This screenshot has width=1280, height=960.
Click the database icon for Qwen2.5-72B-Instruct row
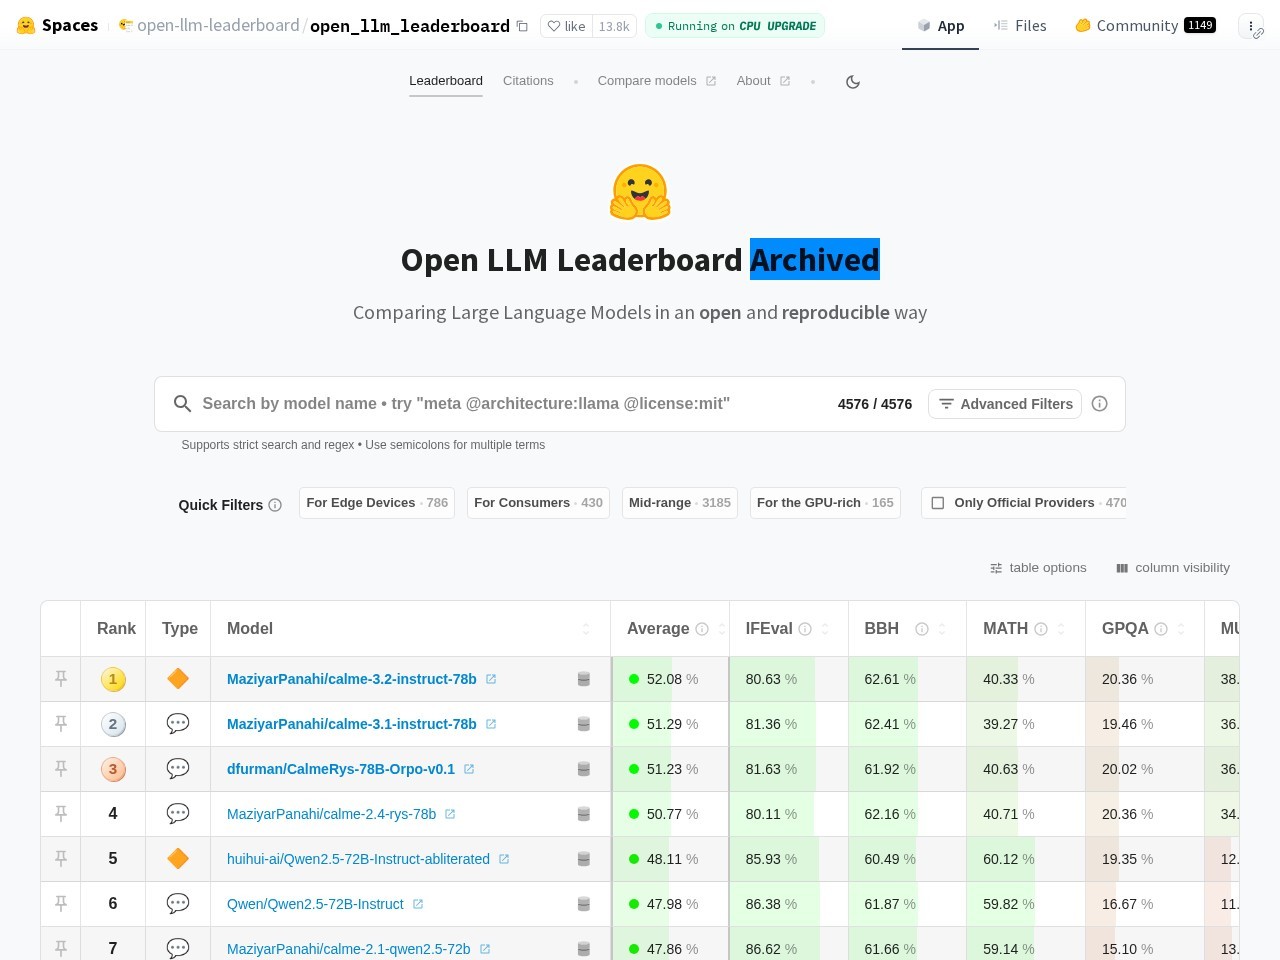click(584, 904)
